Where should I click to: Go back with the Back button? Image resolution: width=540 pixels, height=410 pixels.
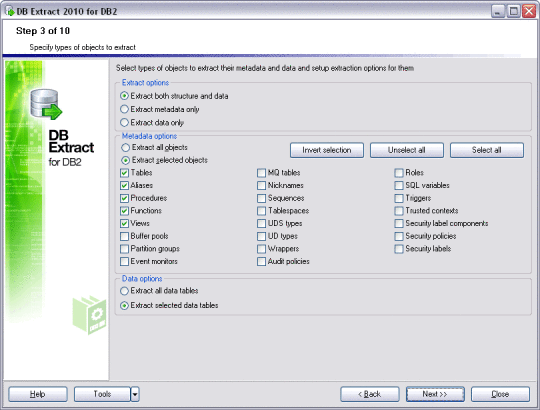click(370, 394)
